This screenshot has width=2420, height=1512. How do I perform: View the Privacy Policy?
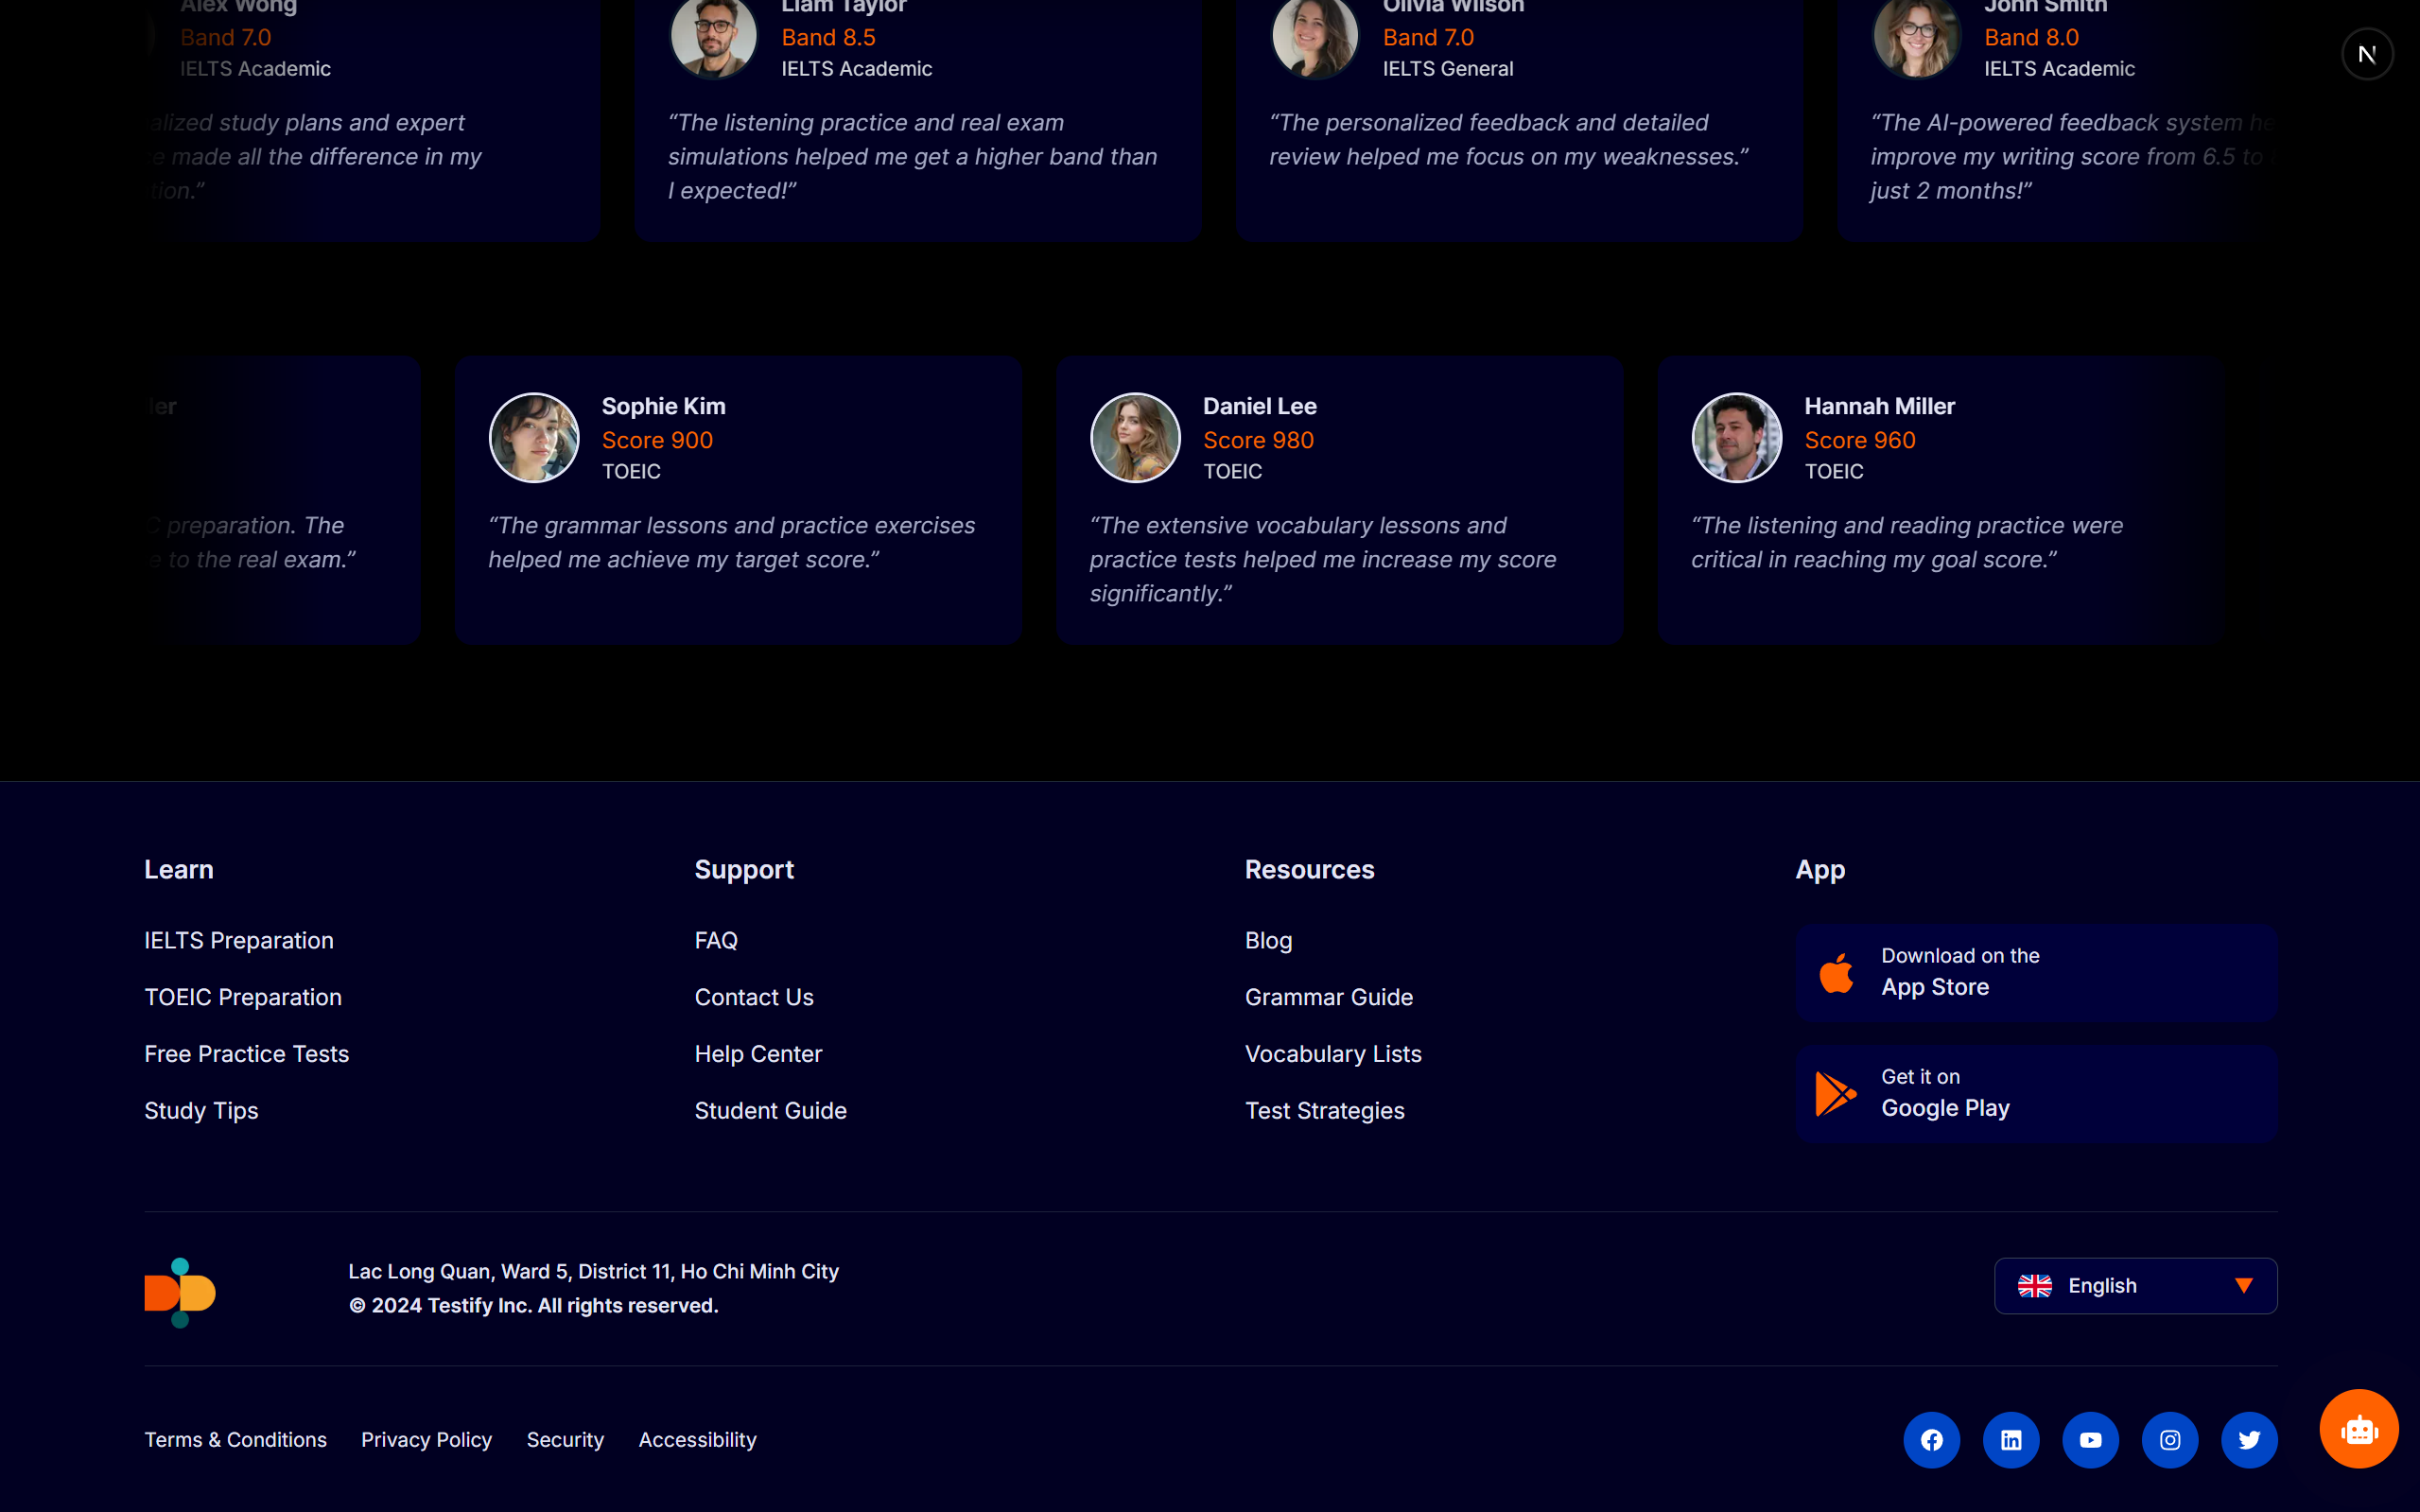(426, 1440)
